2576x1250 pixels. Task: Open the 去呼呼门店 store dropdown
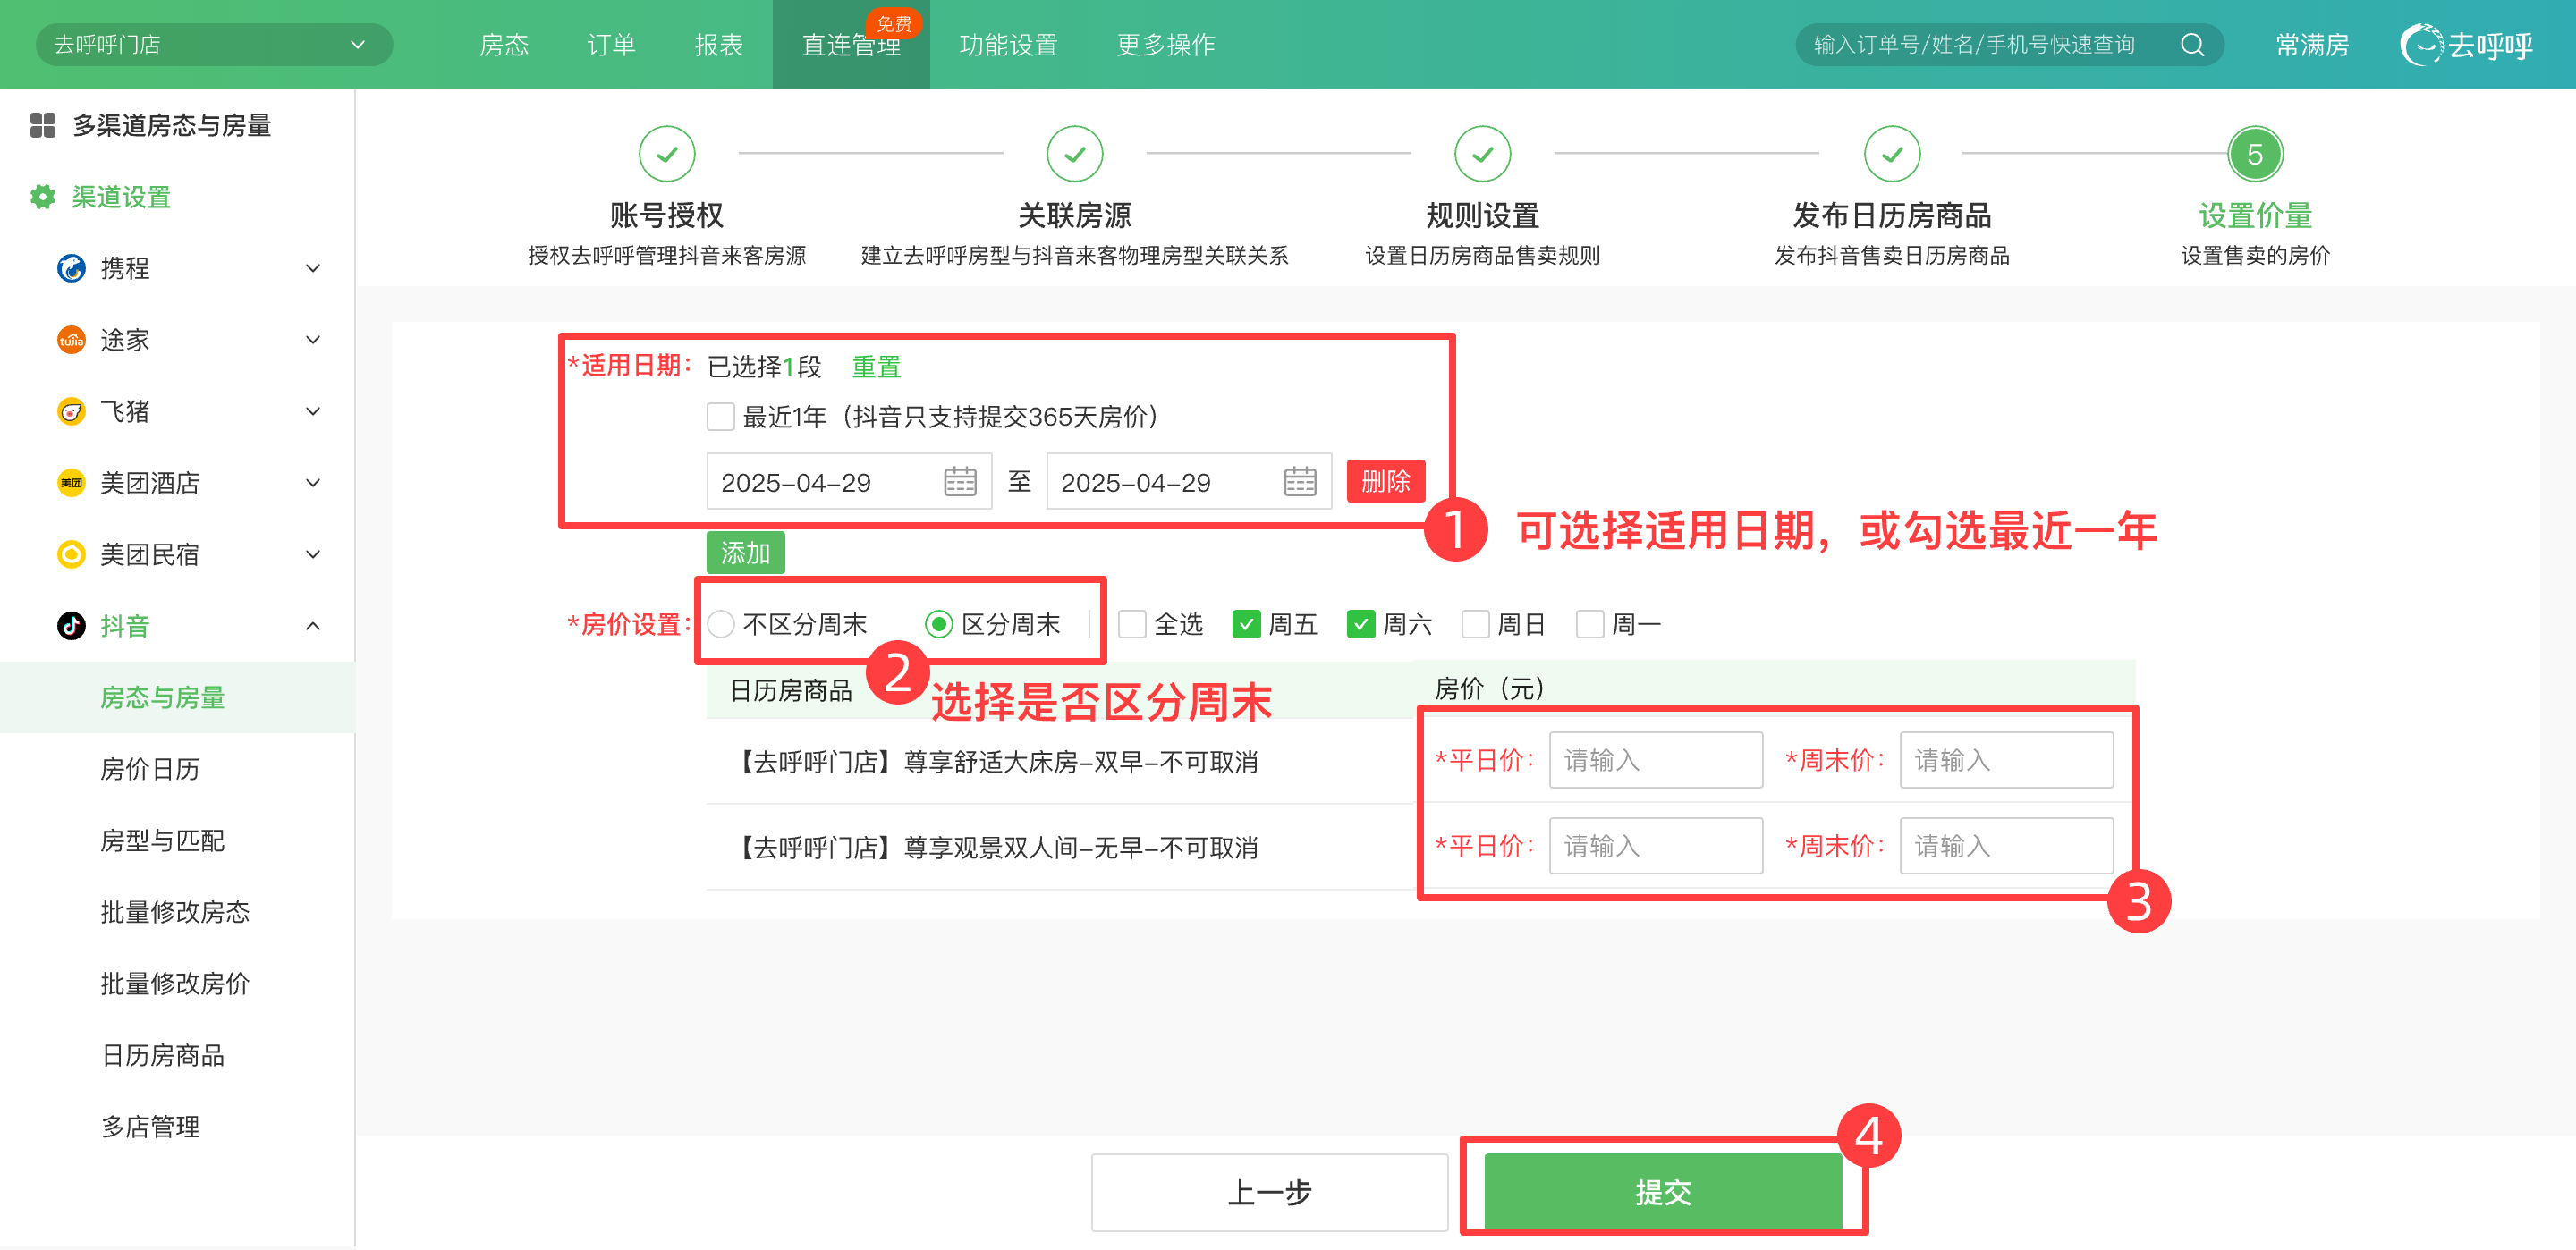(213, 45)
